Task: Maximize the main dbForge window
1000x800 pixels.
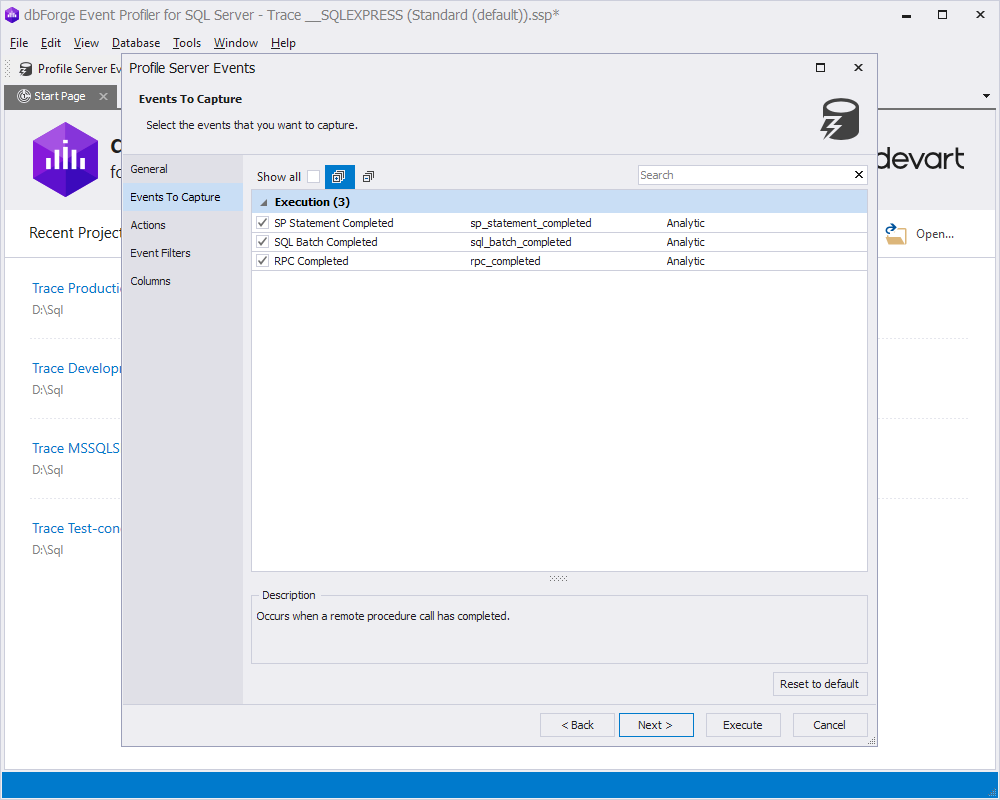Action: 943,15
